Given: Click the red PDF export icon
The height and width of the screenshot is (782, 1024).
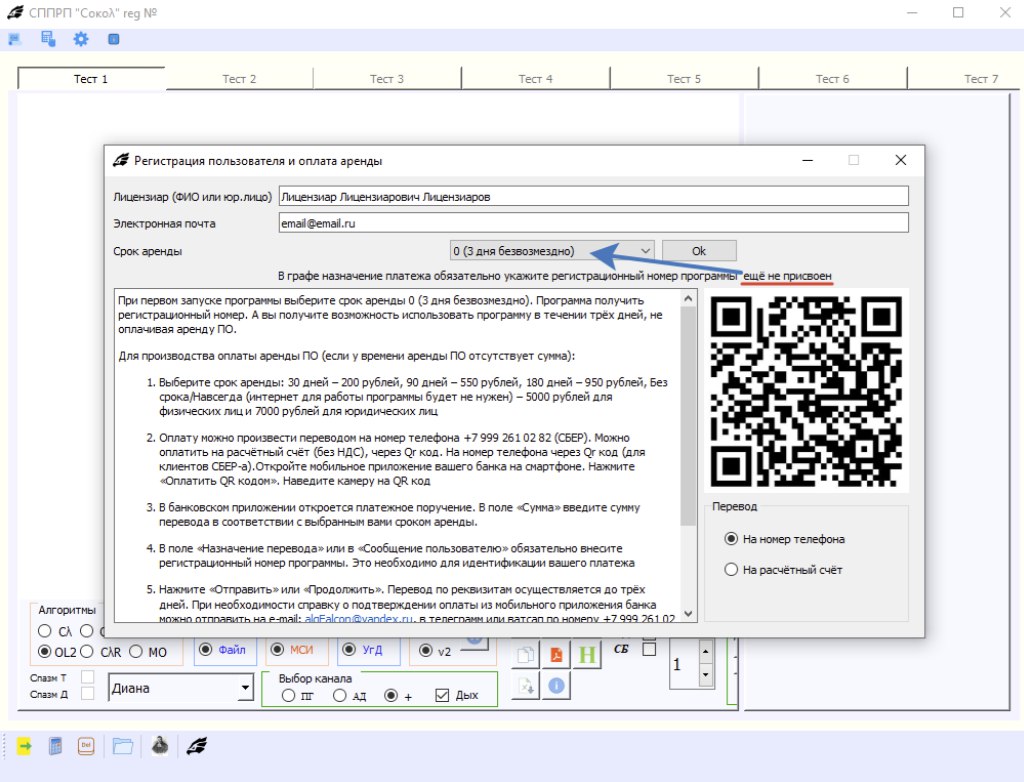Looking at the screenshot, I should 557,655.
